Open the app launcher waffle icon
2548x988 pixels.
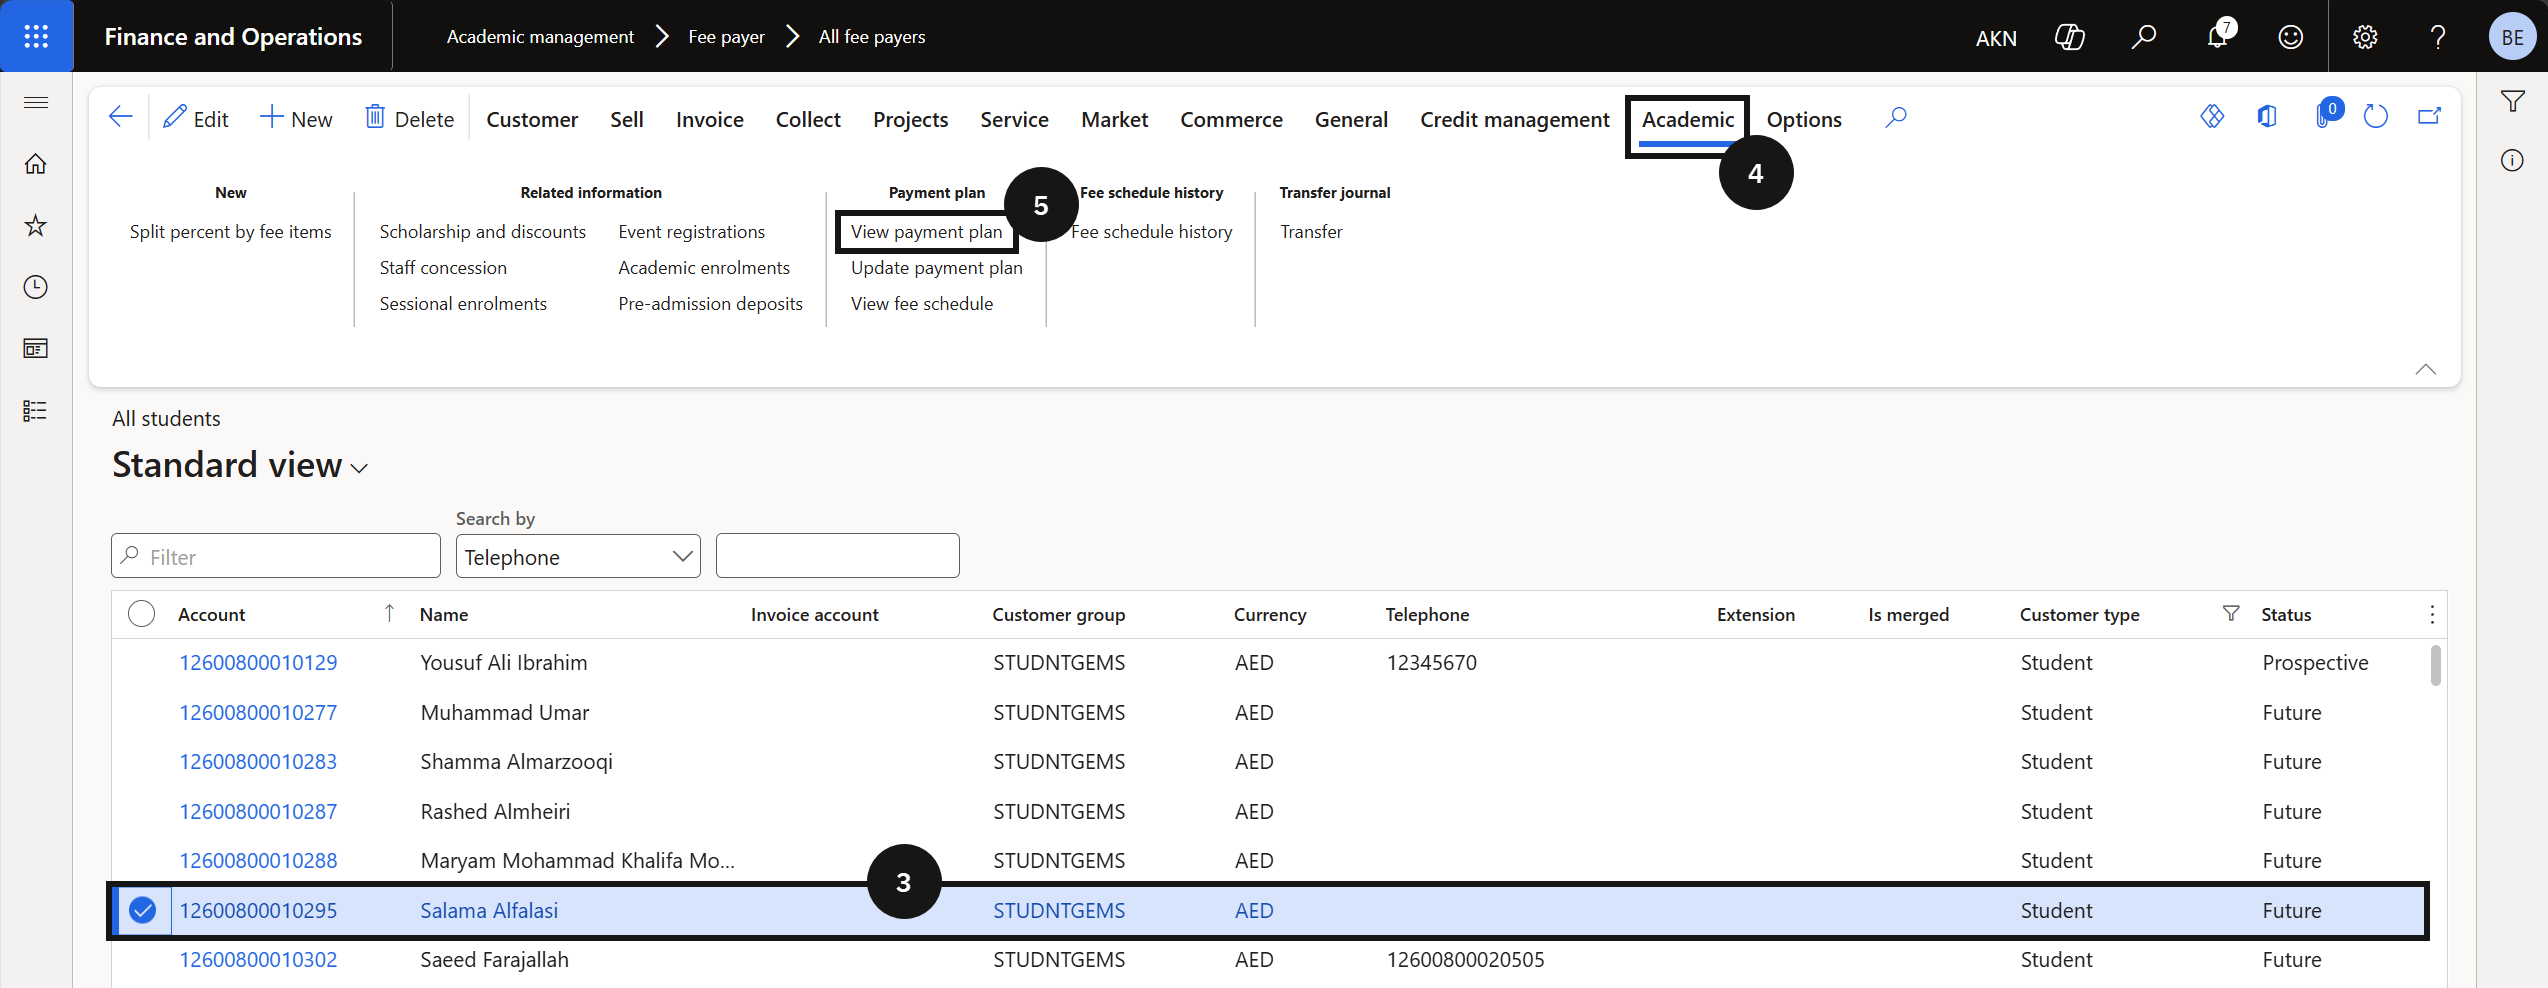pos(36,36)
